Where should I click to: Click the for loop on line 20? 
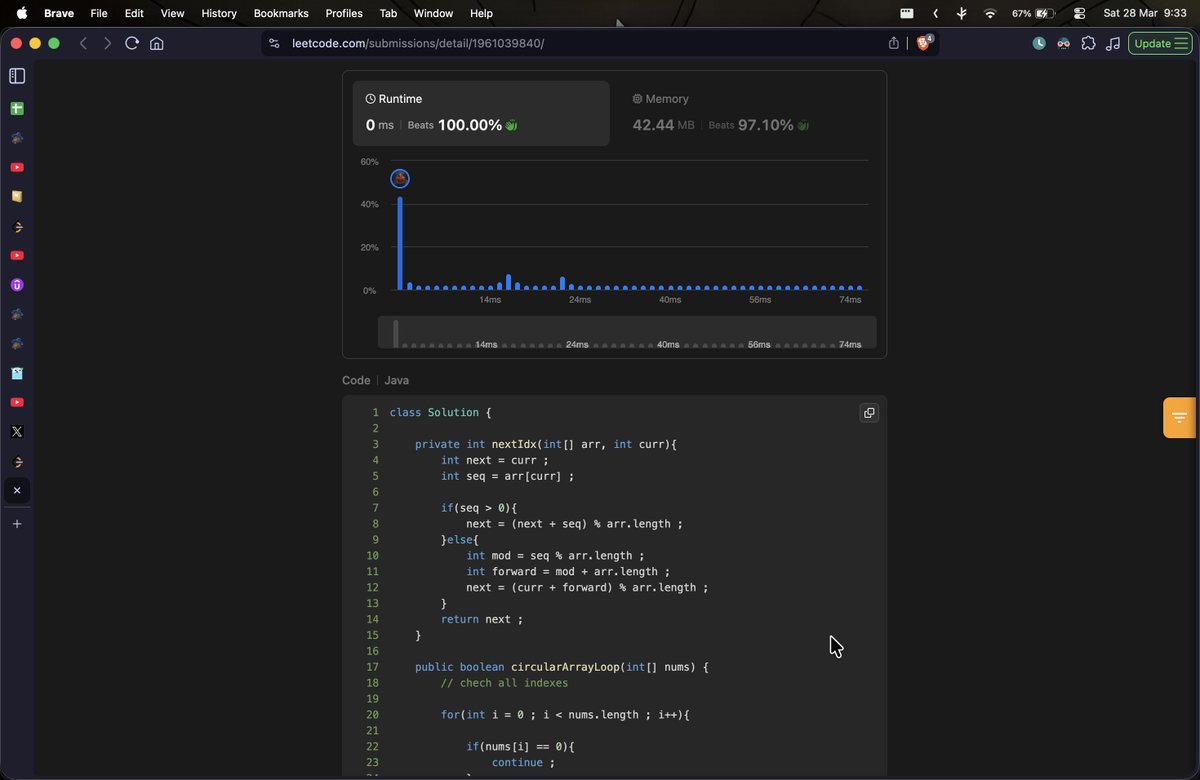[x=565, y=715]
